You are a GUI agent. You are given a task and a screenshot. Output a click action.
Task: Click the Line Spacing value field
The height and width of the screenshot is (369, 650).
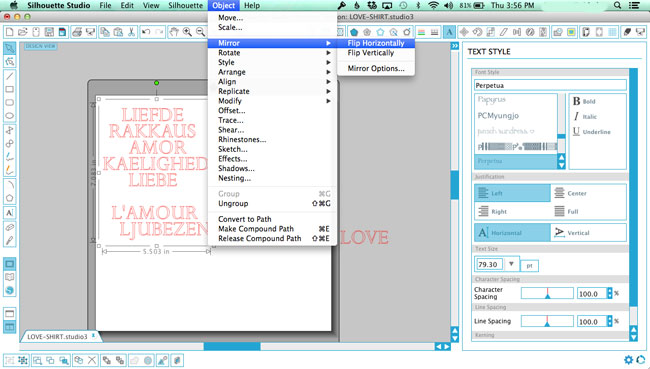coord(592,321)
